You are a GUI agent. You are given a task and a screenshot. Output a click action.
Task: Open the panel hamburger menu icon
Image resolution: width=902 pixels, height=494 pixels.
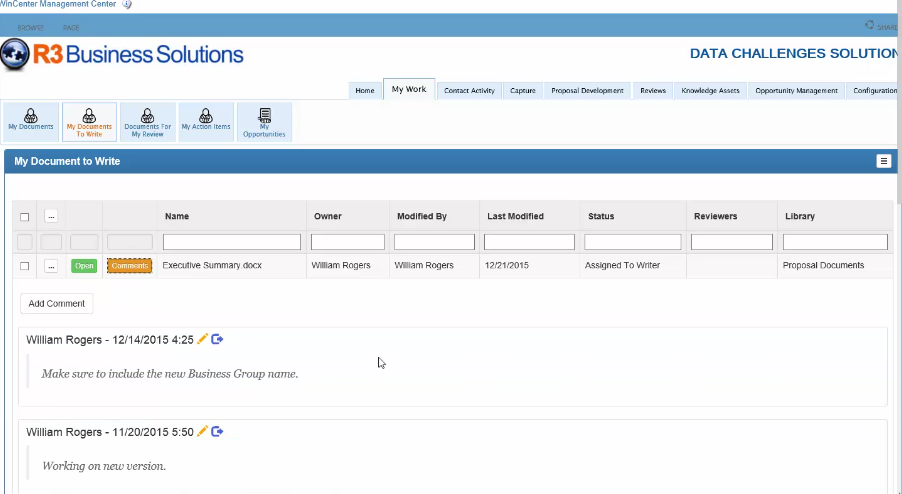884,161
